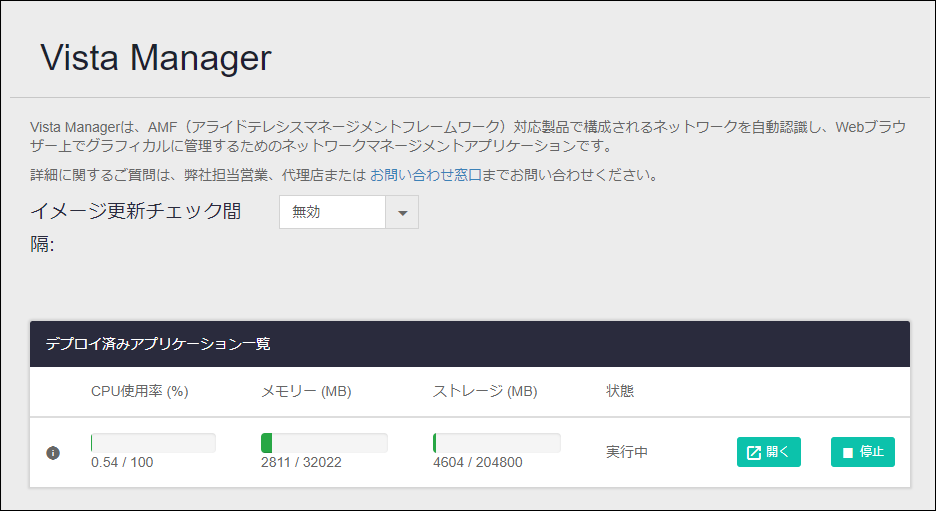Click the イメージ更新チェック間隔 label
The width and height of the screenshot is (936, 511).
(136, 227)
